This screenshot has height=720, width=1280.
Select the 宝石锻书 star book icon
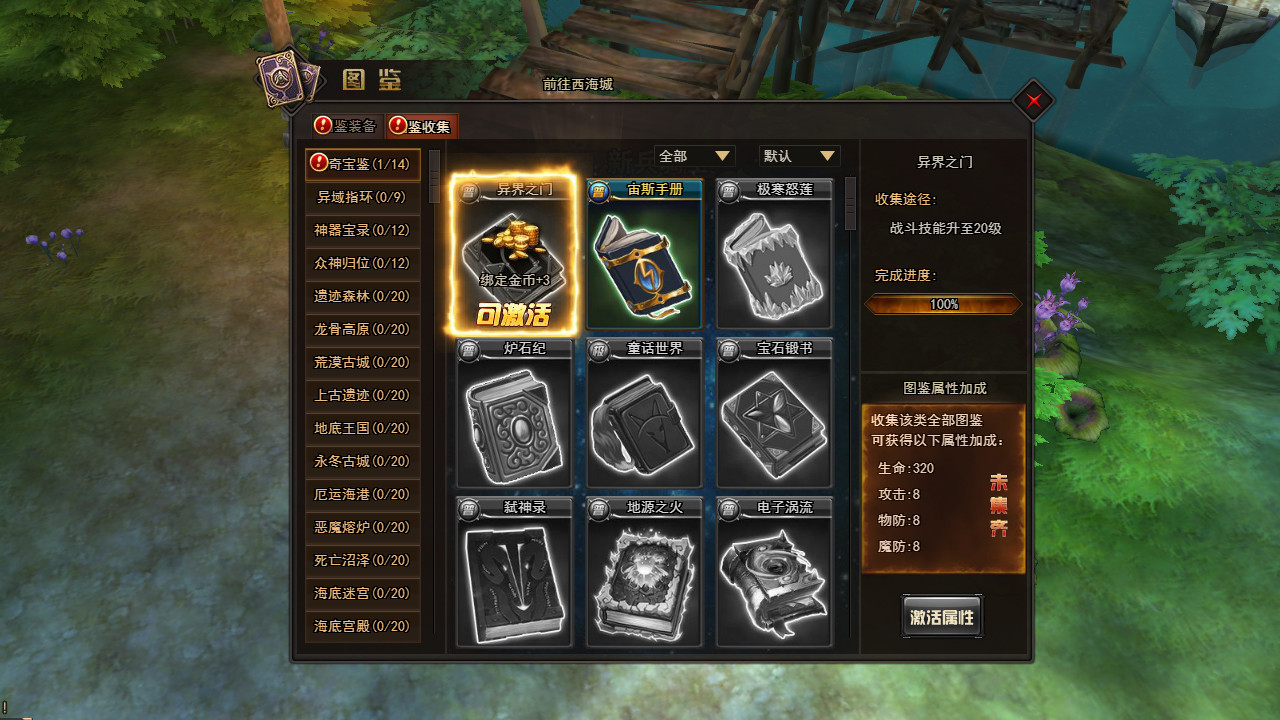click(x=774, y=413)
